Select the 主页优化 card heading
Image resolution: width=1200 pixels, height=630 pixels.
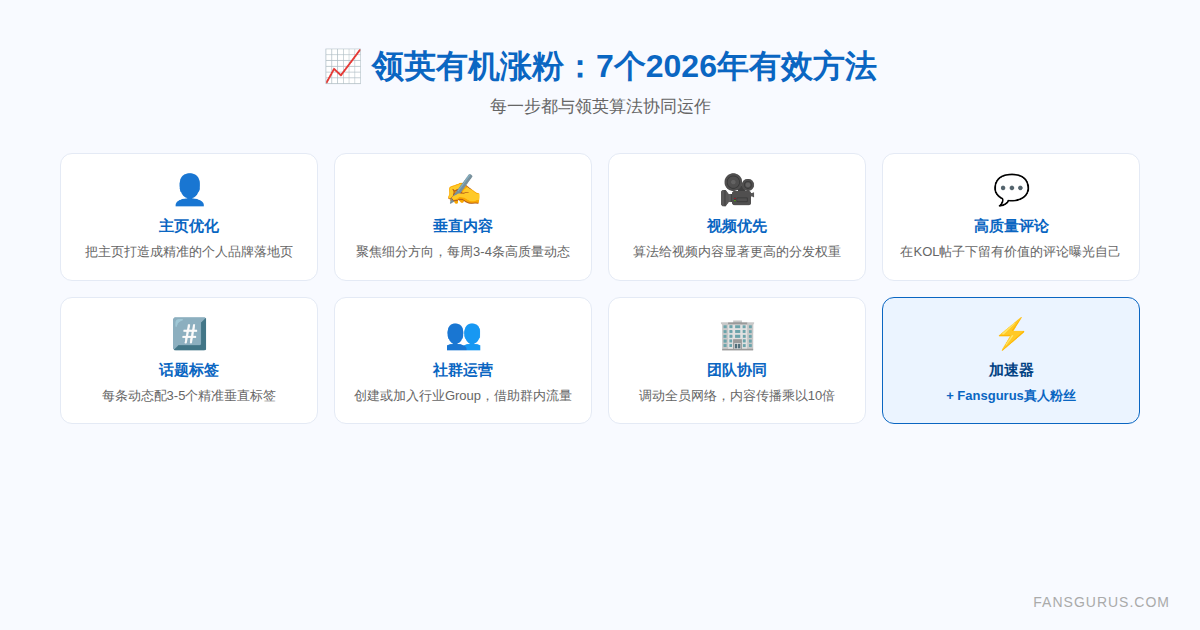[188, 225]
